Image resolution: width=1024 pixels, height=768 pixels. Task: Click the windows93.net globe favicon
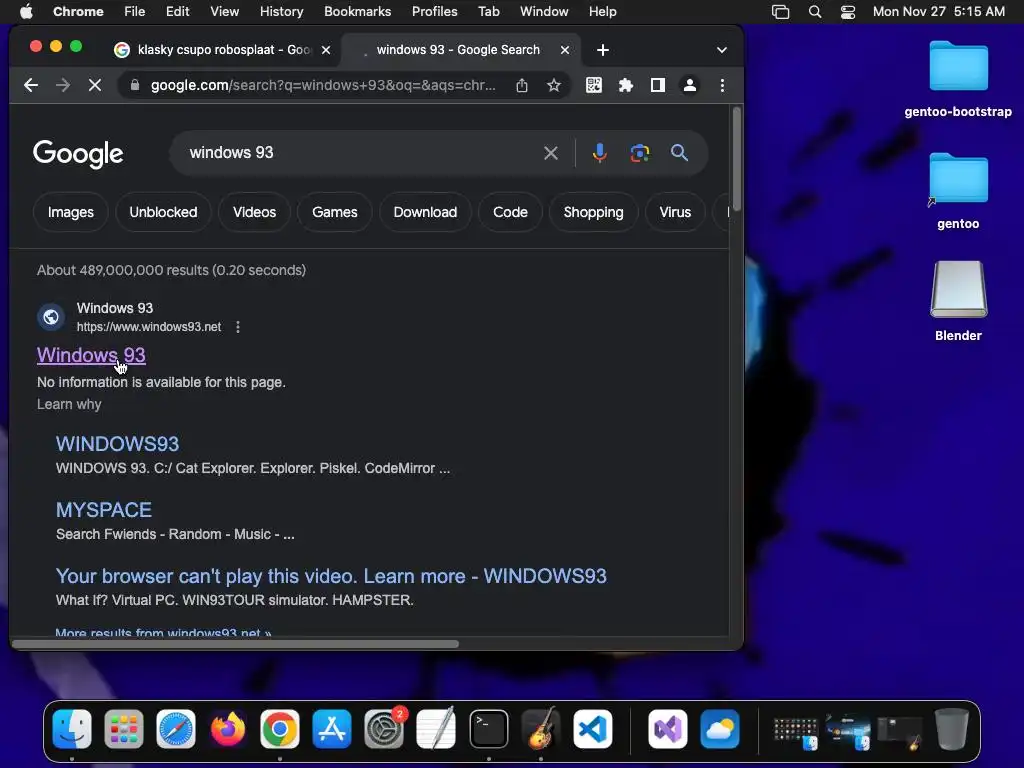coord(51,317)
